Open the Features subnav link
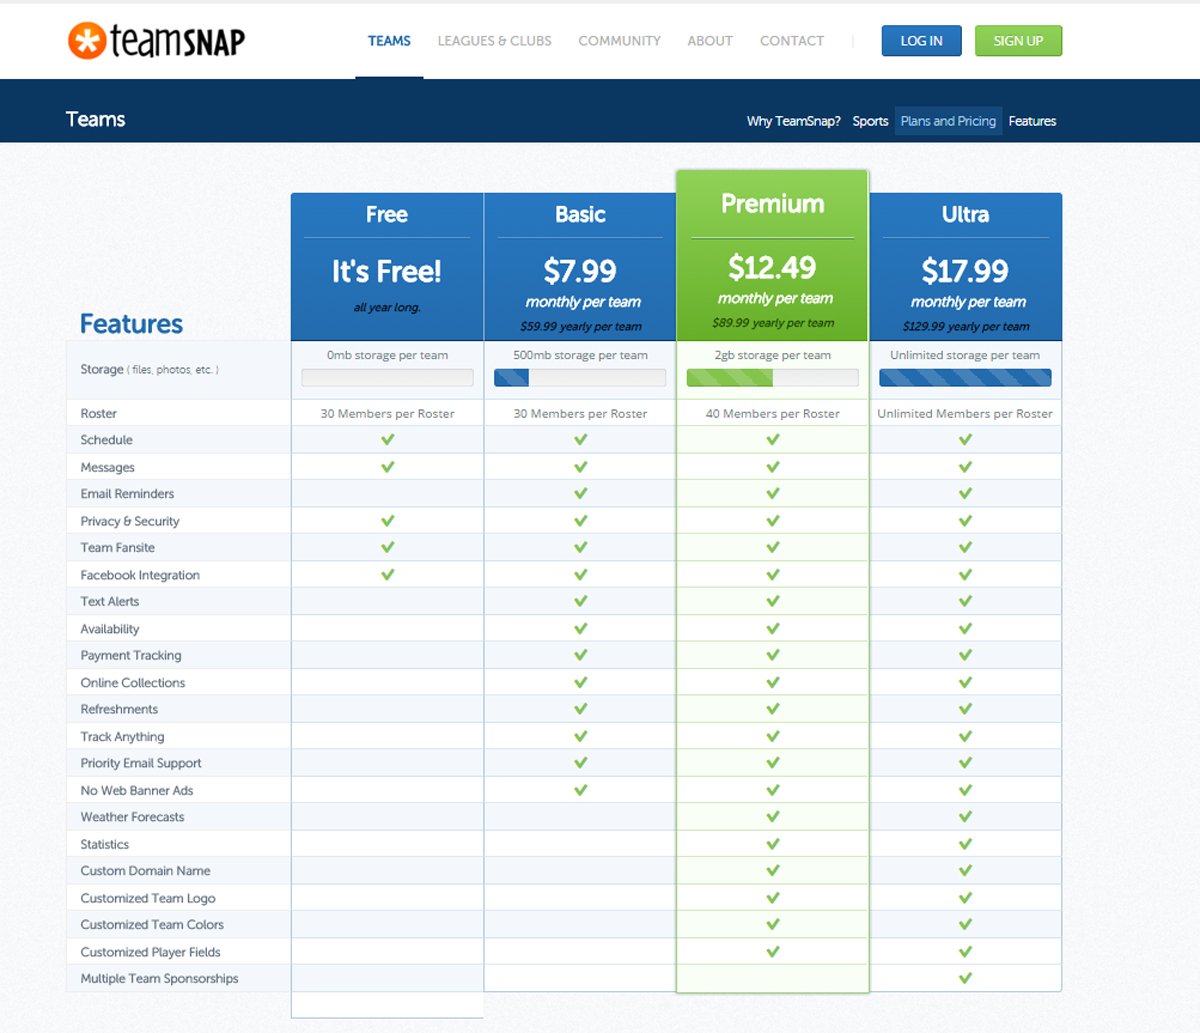Viewport: 1200px width, 1033px height. tap(1032, 121)
